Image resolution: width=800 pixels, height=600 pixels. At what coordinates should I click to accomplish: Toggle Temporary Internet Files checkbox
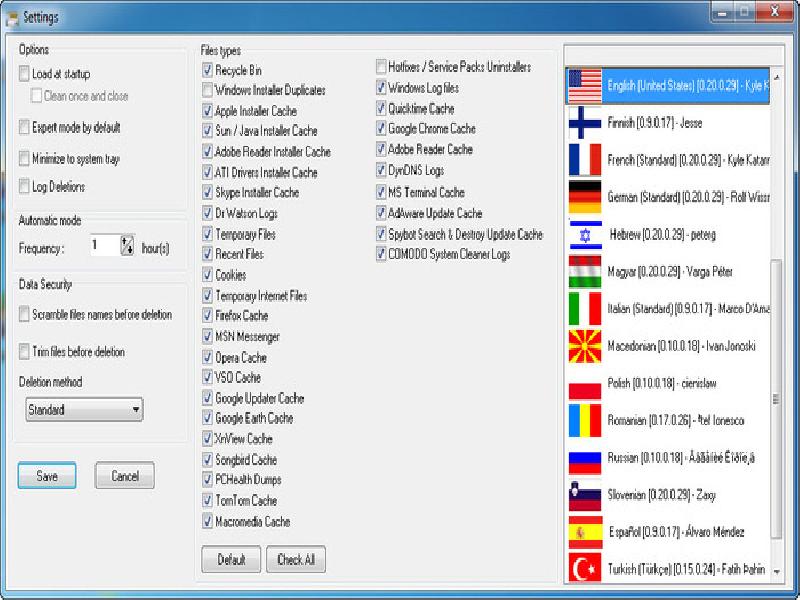point(207,295)
